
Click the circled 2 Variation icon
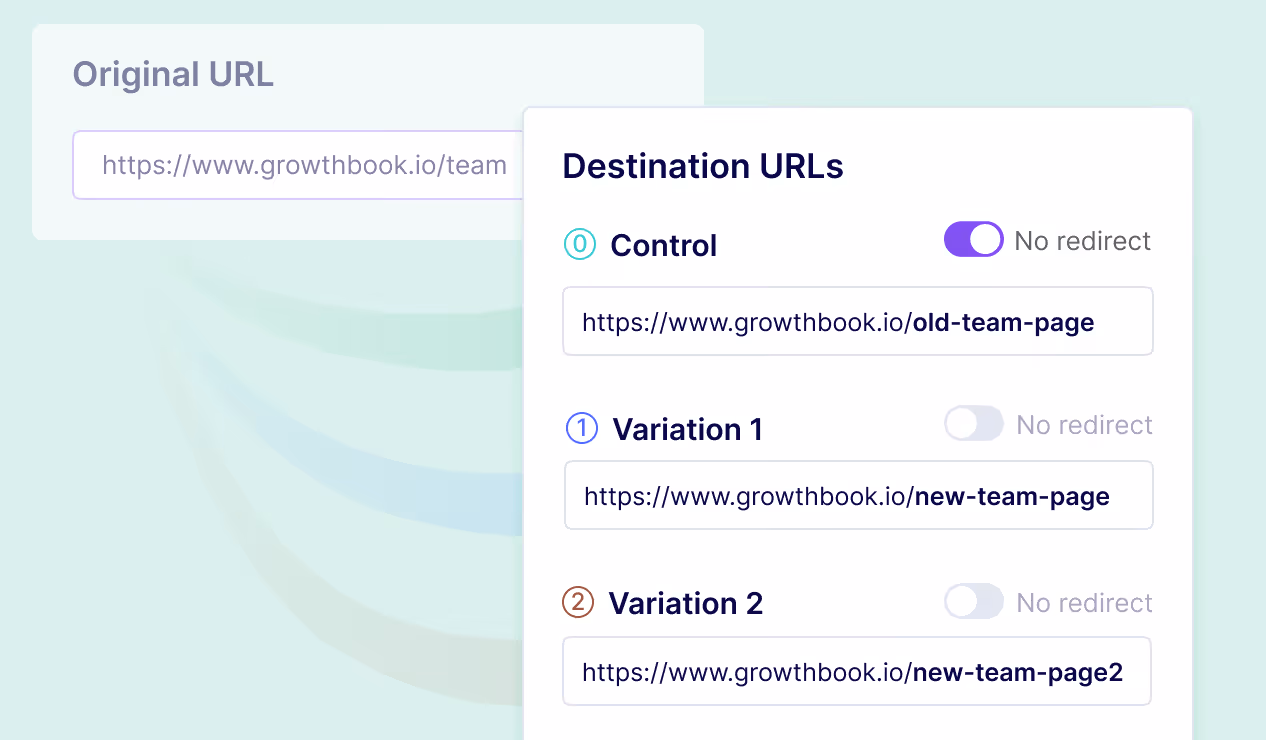[578, 602]
